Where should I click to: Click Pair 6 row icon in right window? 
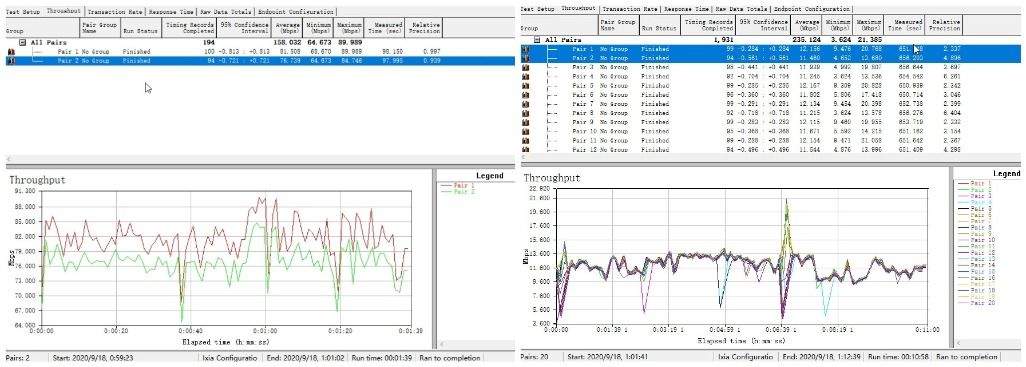(525, 95)
